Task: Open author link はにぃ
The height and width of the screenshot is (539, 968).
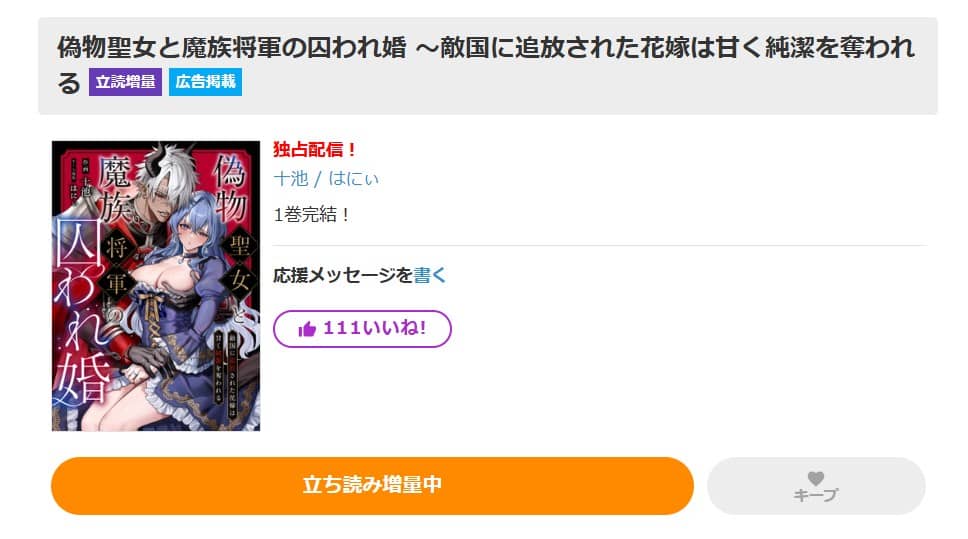Action: [353, 178]
